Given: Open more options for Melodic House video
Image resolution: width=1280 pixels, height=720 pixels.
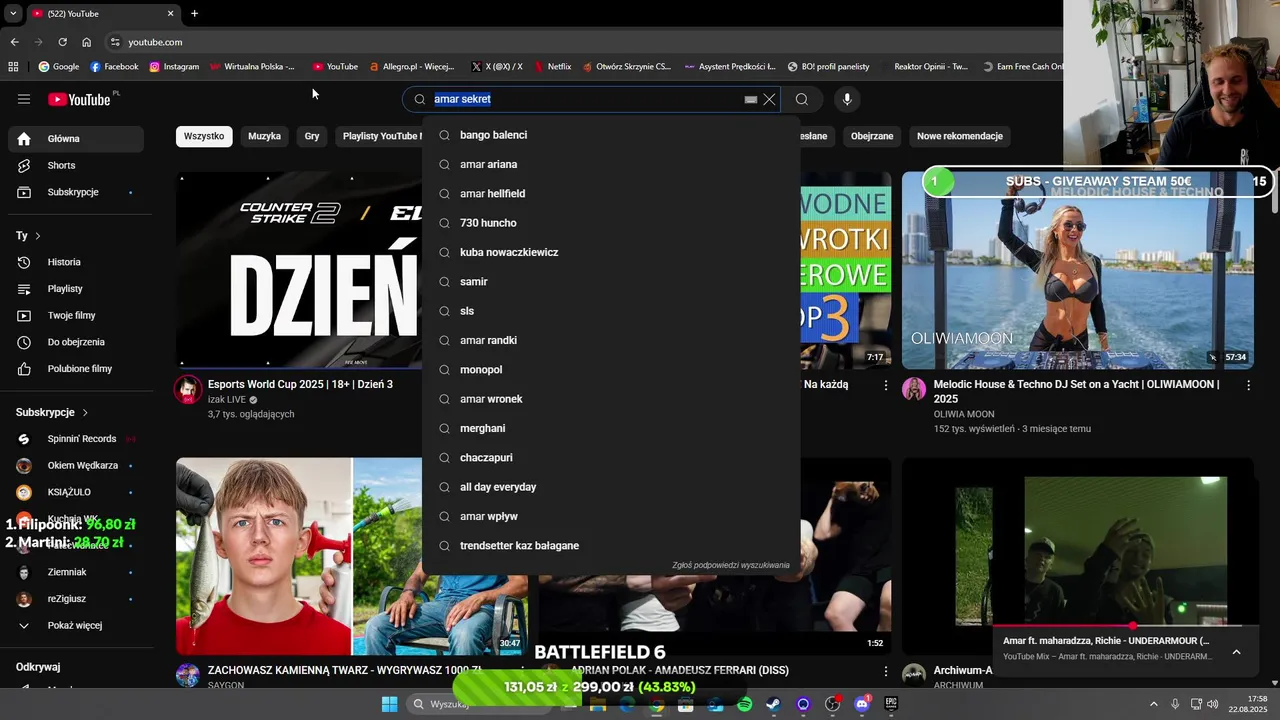Looking at the screenshot, I should (x=1248, y=385).
